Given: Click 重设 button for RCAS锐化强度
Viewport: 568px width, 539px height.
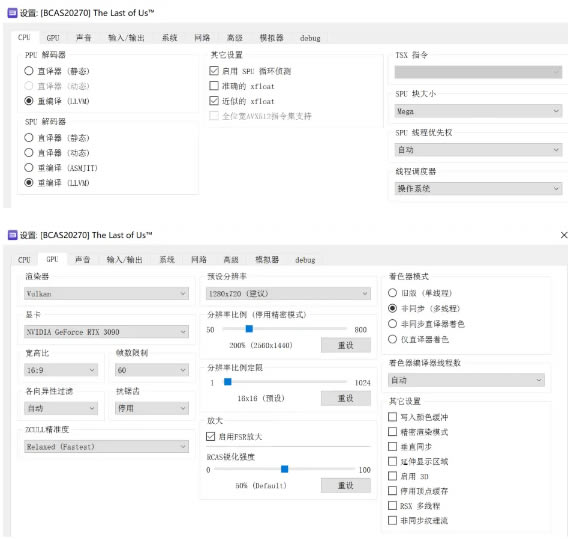Looking at the screenshot, I should (x=346, y=485).
